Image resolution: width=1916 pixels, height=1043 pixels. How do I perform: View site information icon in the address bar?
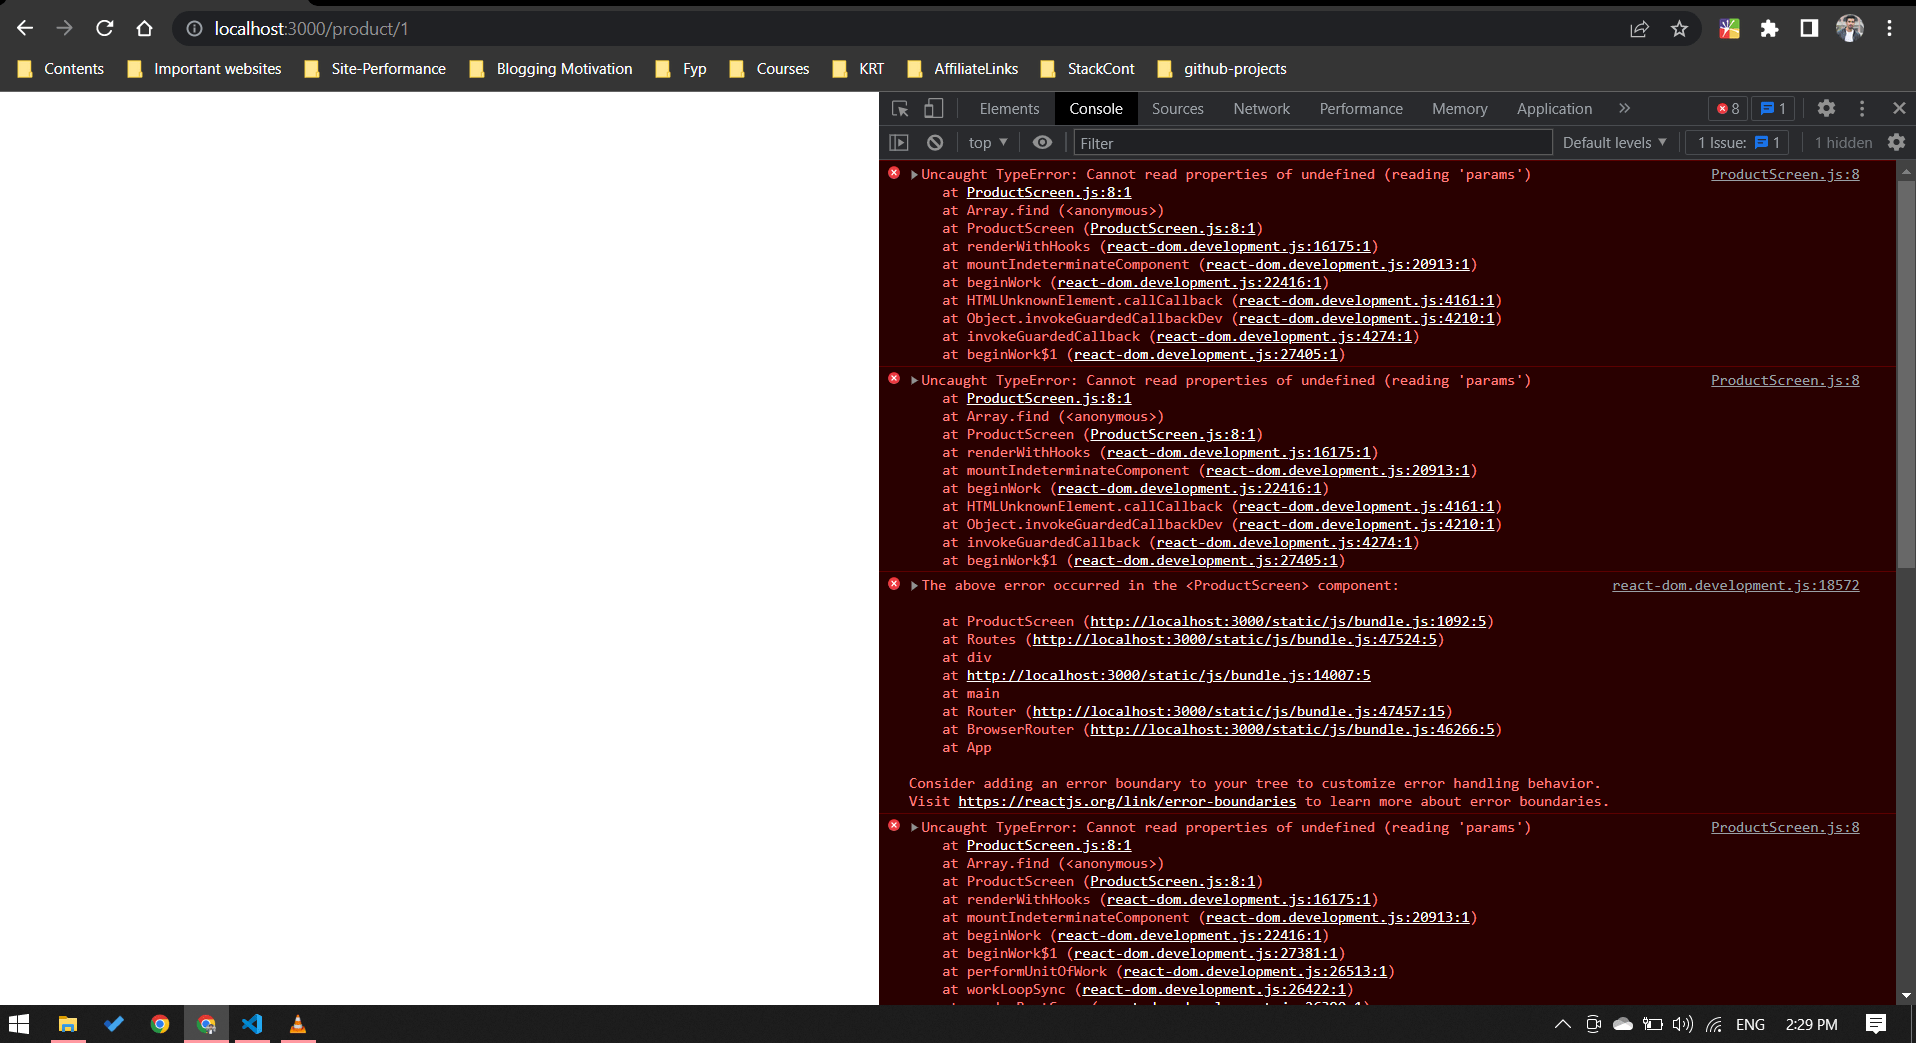tap(195, 29)
